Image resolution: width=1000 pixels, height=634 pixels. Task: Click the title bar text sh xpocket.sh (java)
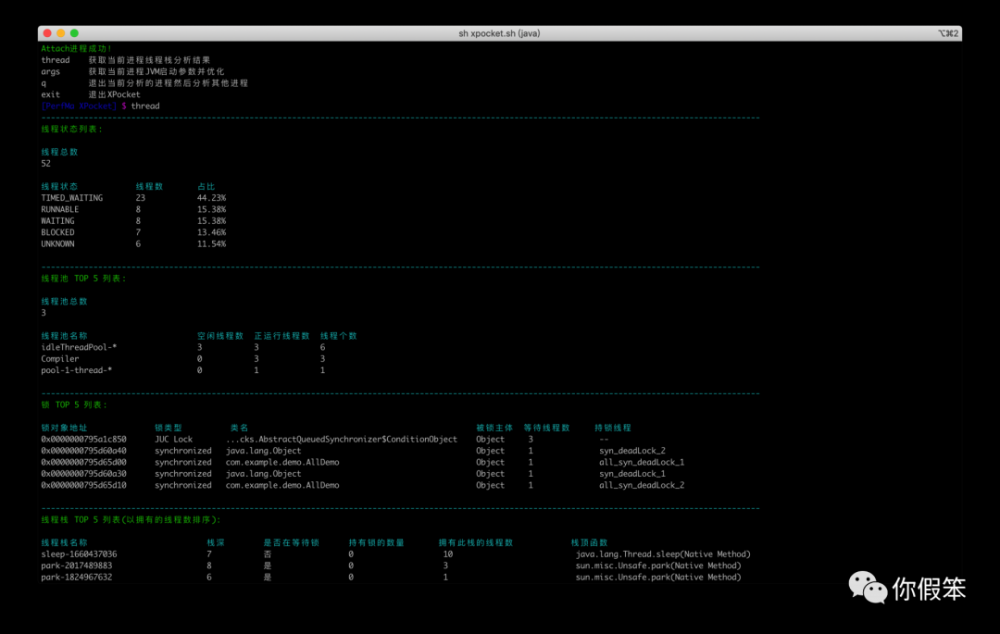point(500,32)
